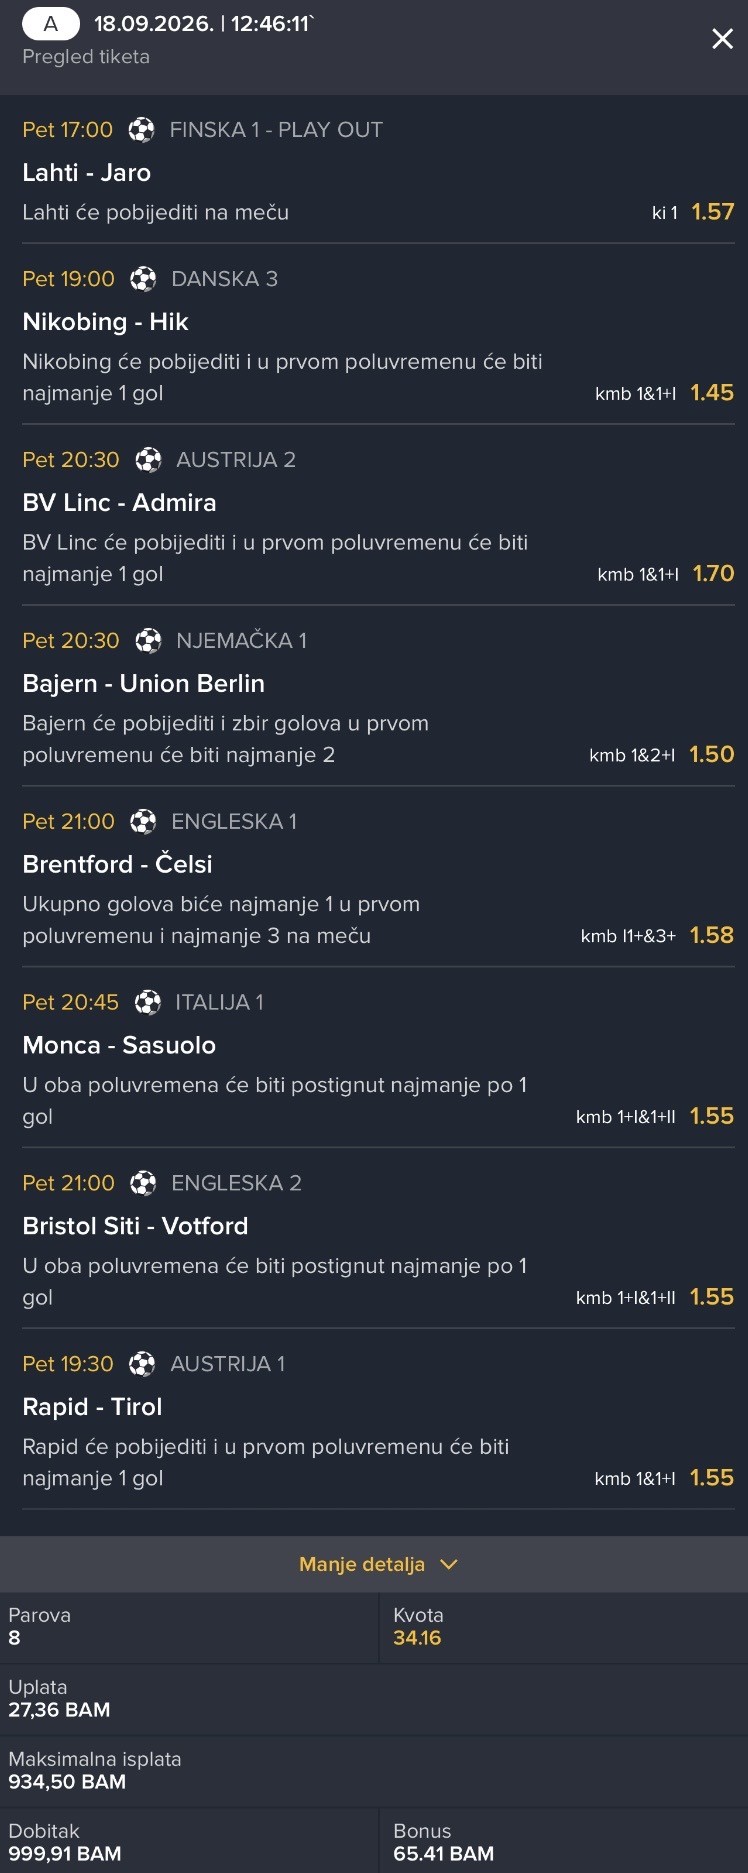Image resolution: width=748 pixels, height=1873 pixels.
Task: Select the Monca - Sasuolo match title
Action: click(119, 1046)
